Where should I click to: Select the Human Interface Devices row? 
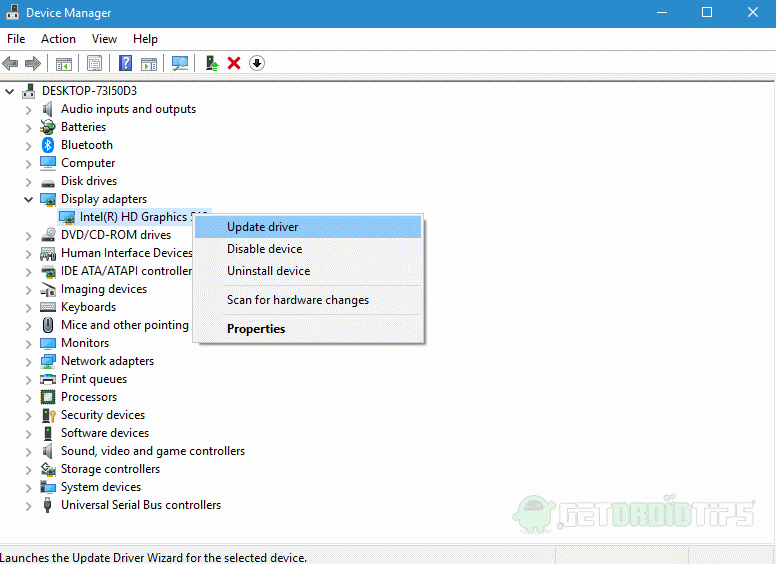(x=127, y=253)
